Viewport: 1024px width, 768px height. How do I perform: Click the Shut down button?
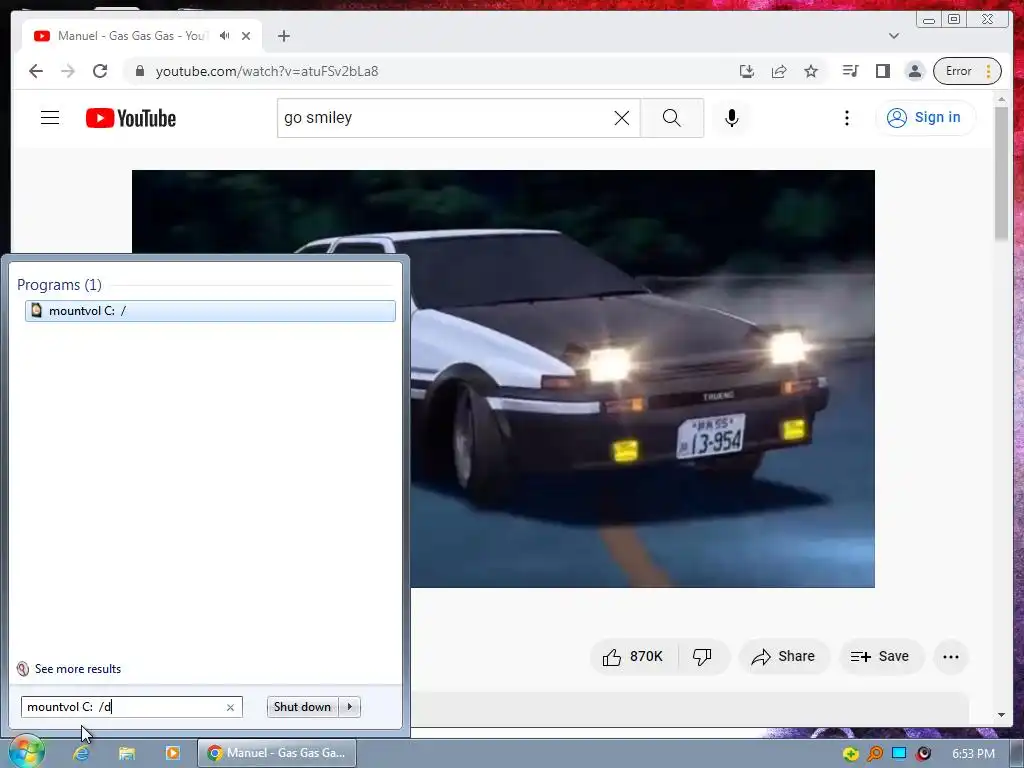click(302, 707)
